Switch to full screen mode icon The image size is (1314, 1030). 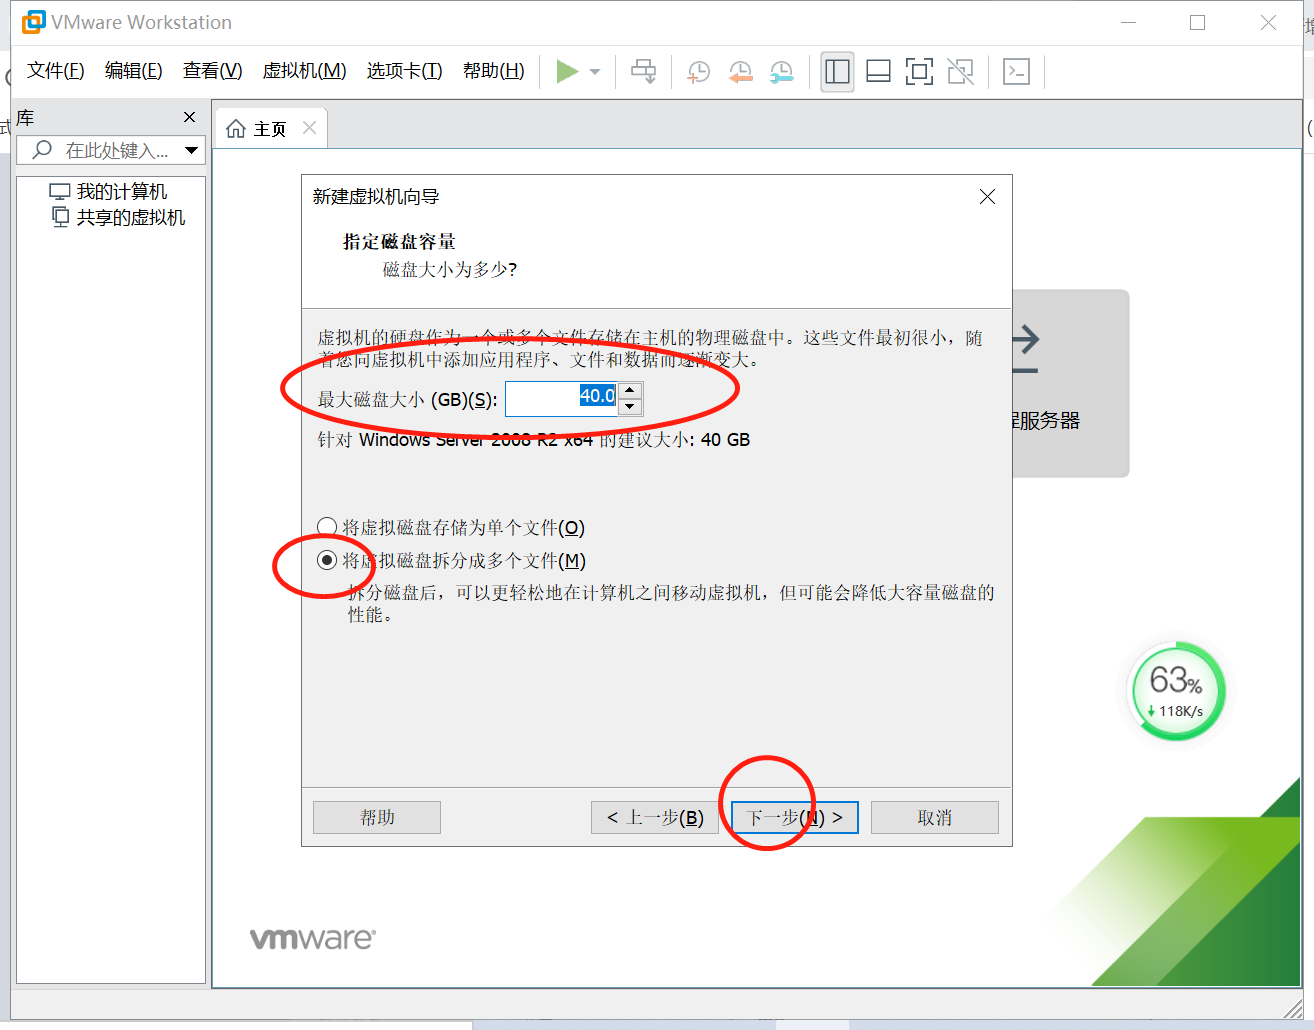[x=919, y=71]
